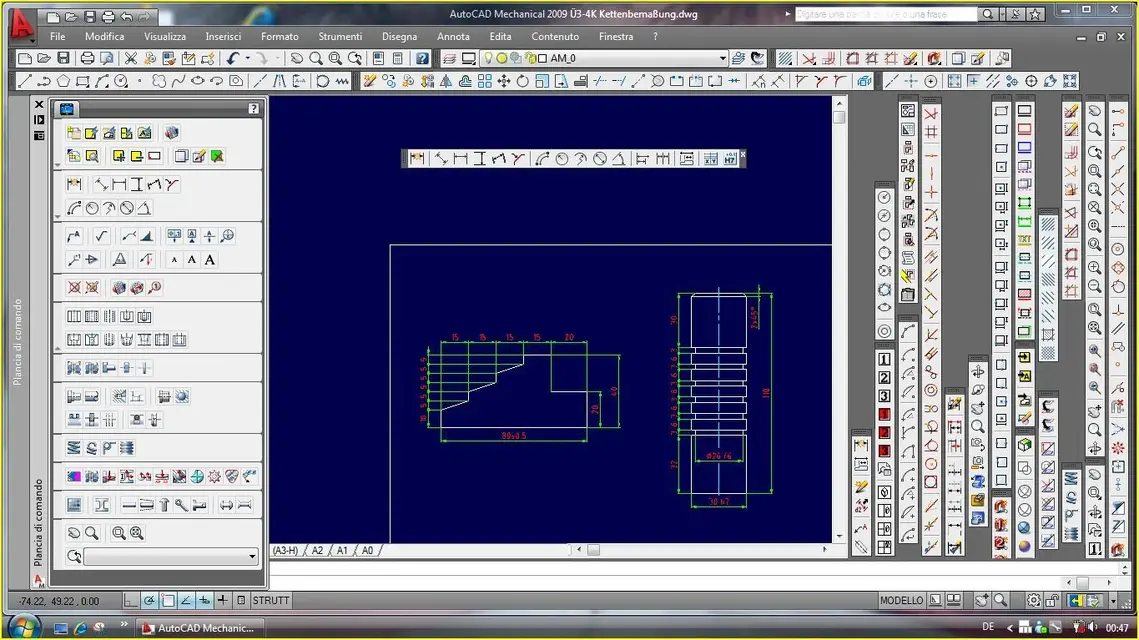
Task: Select the Polygon tool in the draw toolbar
Action: 63,81
